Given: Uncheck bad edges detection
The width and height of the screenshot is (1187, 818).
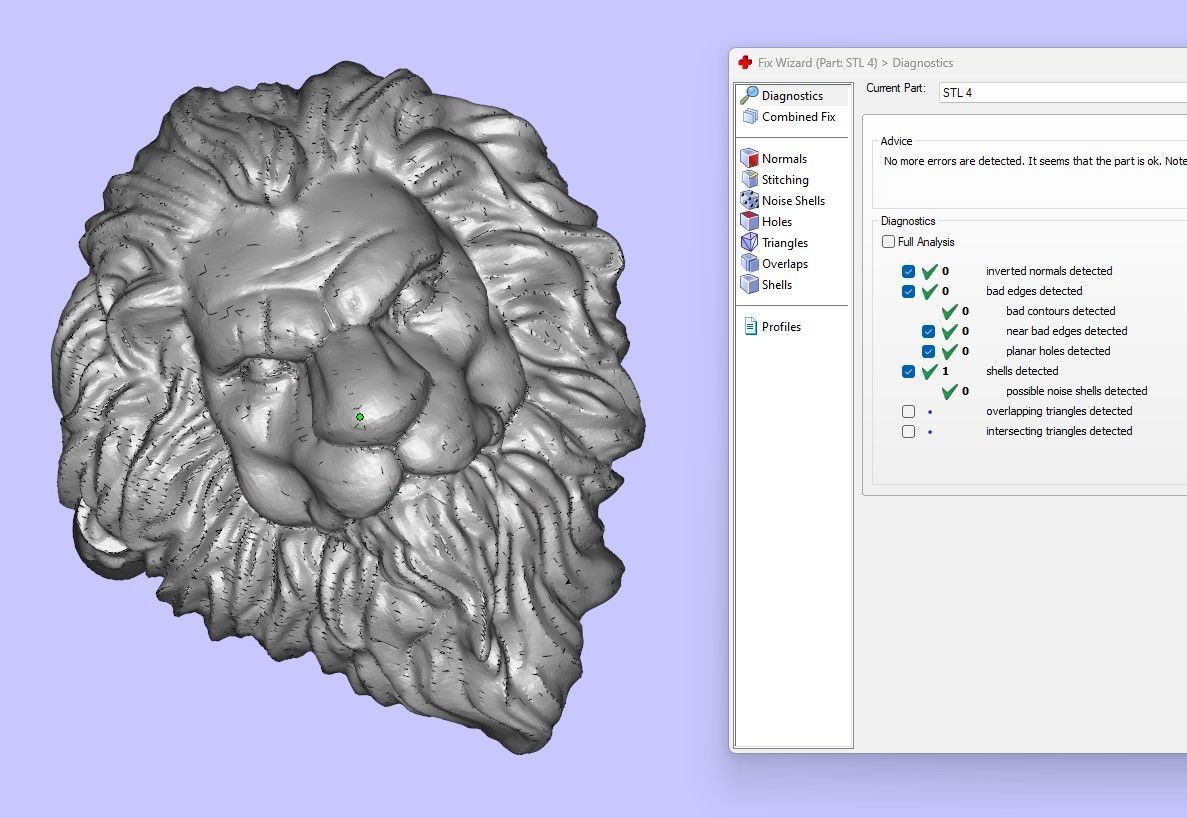Looking at the screenshot, I should [x=908, y=291].
